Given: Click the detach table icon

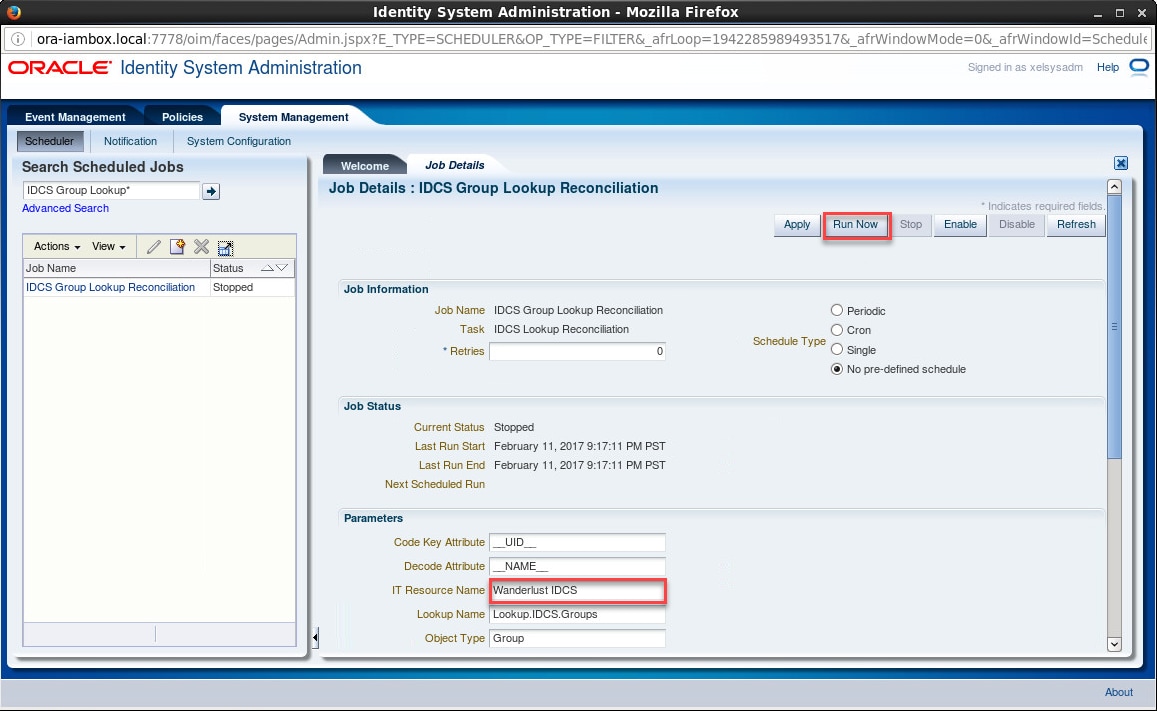Looking at the screenshot, I should (224, 246).
